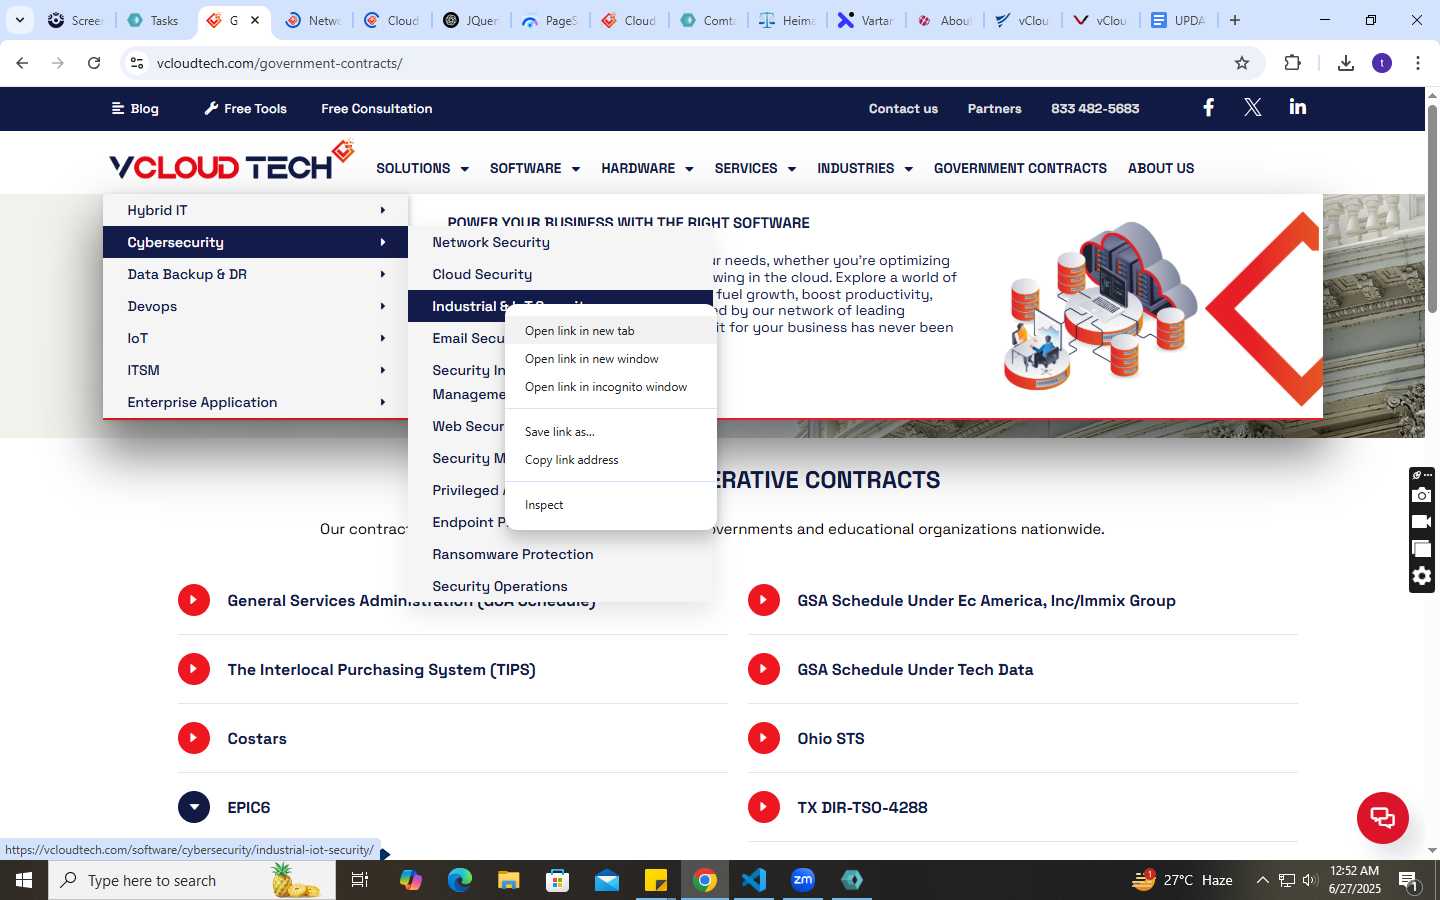
Task: Open the Chrome three-dot menu
Action: (x=1418, y=63)
